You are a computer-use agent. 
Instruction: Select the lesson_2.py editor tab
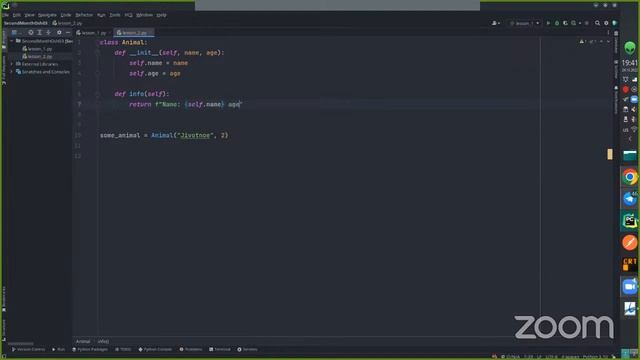(134, 33)
